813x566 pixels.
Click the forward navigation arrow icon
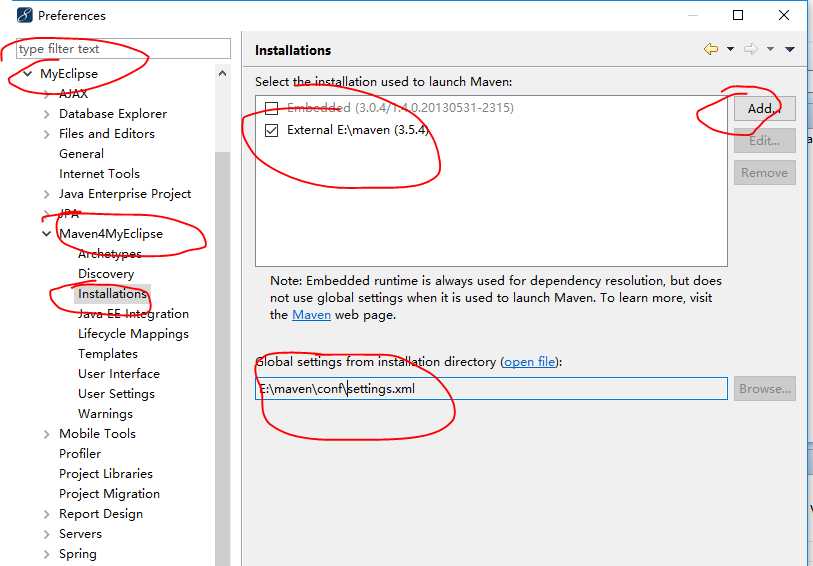pyautogui.click(x=750, y=49)
